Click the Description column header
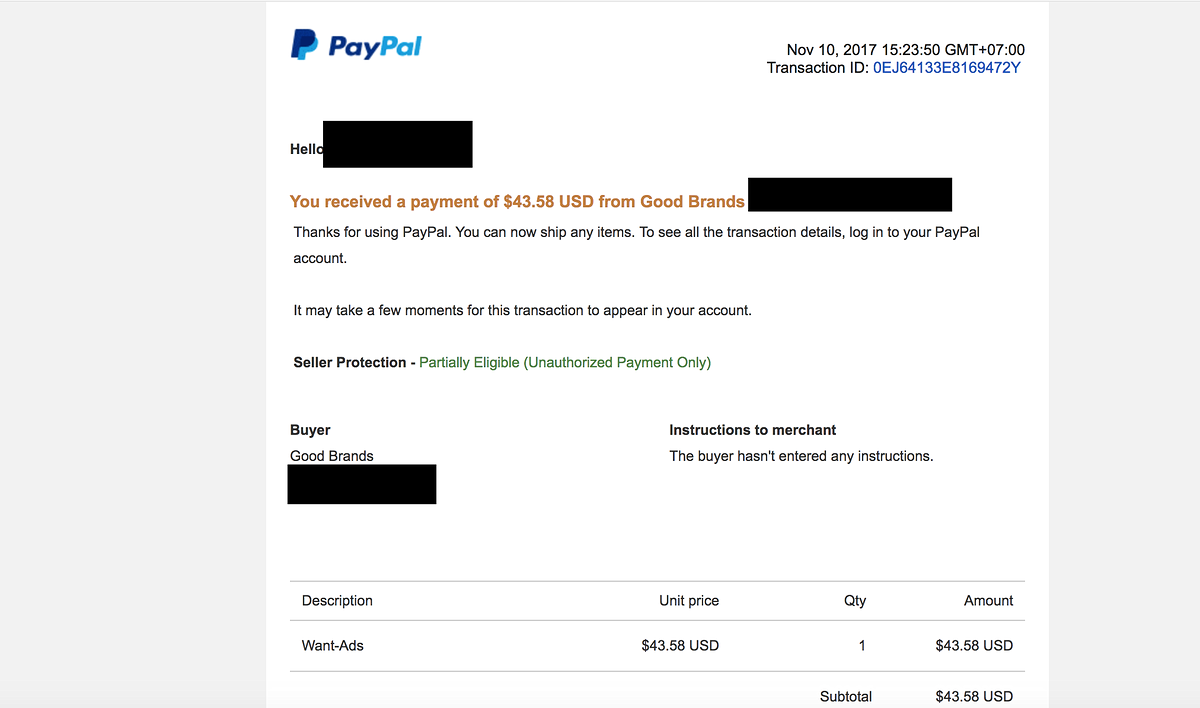Viewport: 1200px width, 708px height. click(337, 601)
